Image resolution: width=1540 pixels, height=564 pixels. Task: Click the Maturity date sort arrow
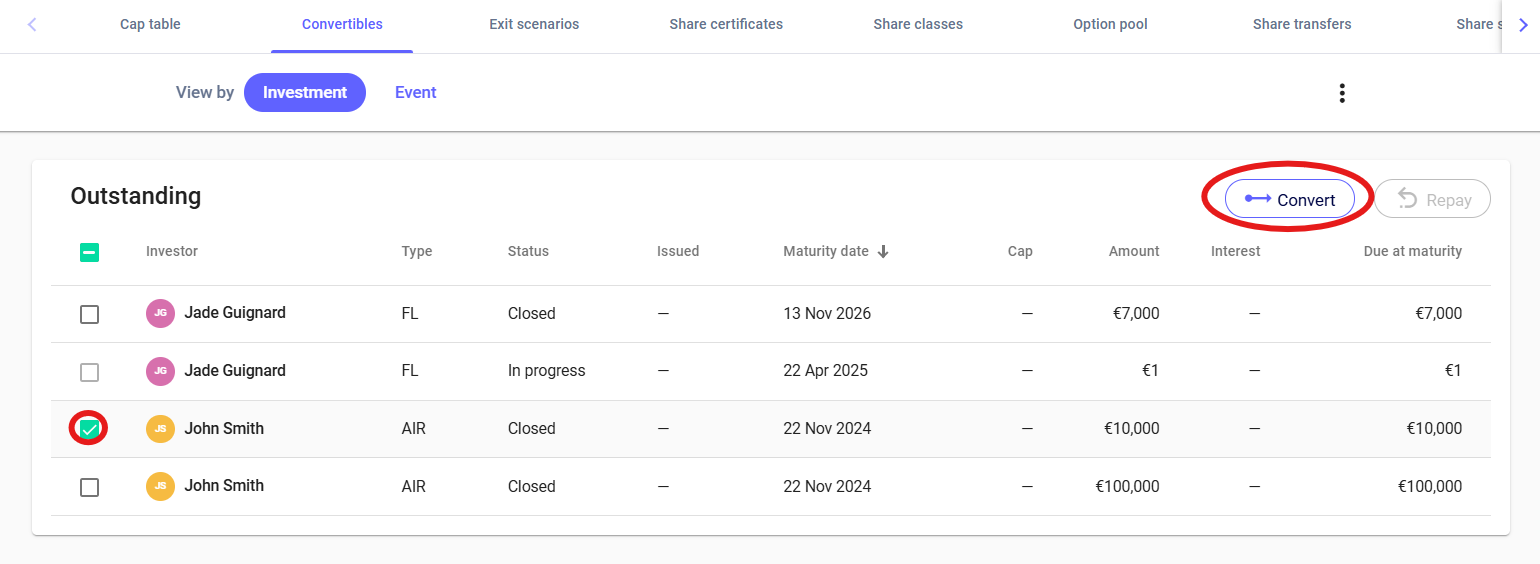883,252
